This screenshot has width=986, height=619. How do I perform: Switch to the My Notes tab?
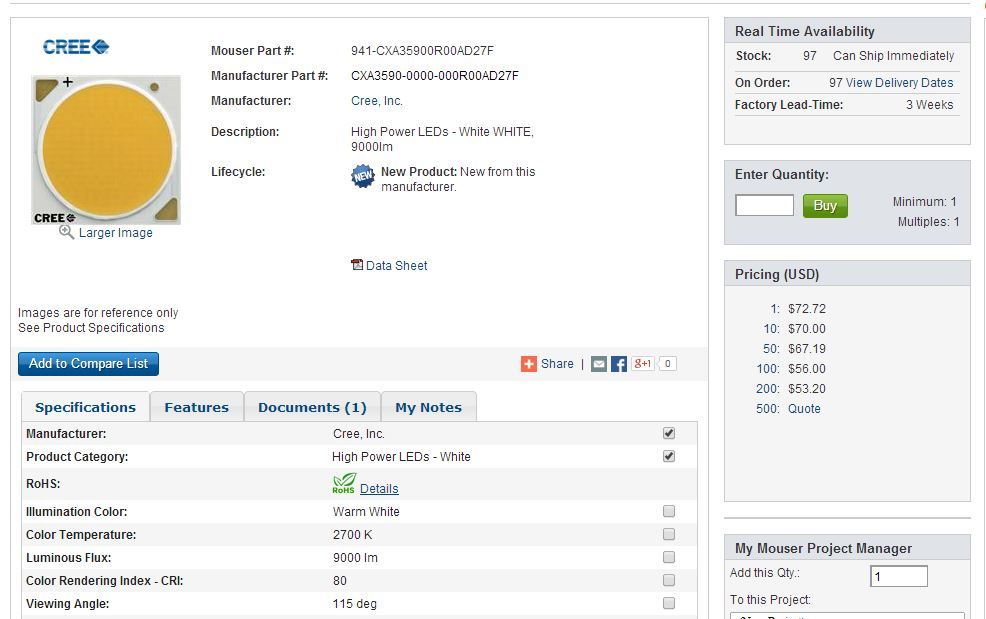428,407
